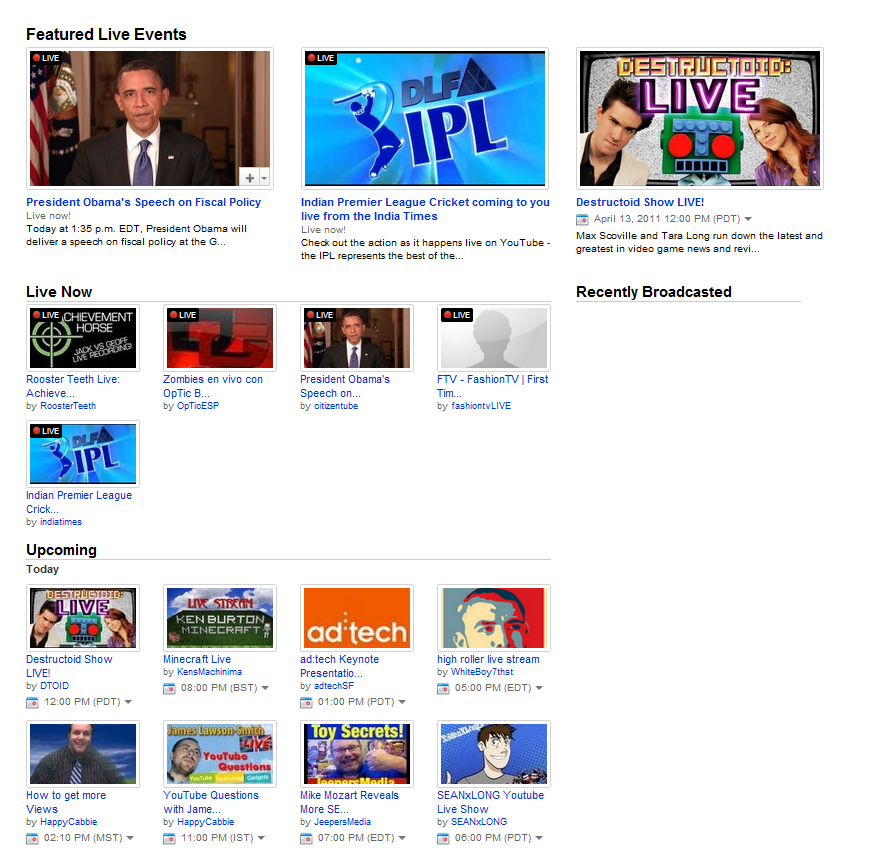
Task: Visit the indiatimes channel link
Action: 61,522
